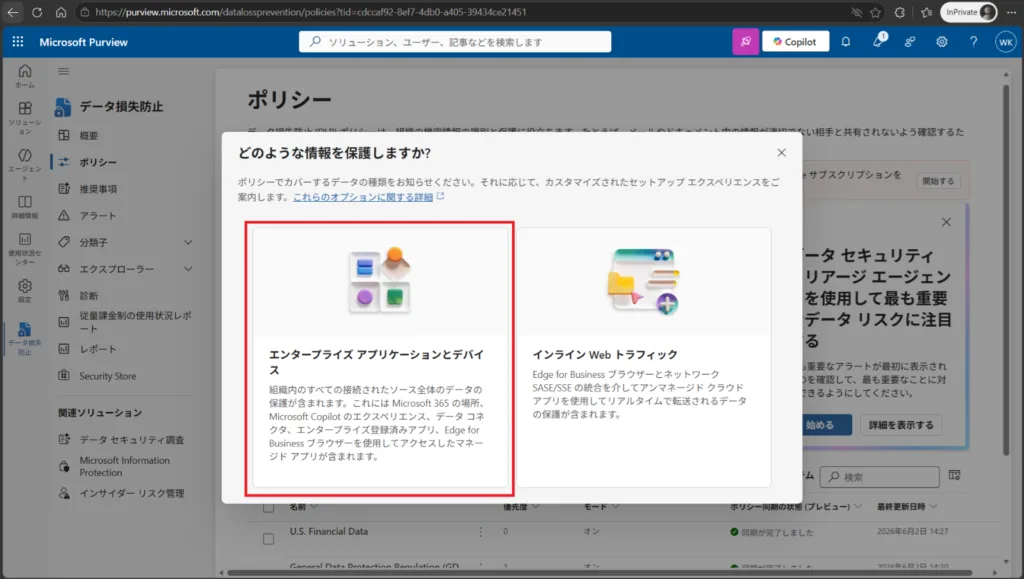Open notifications bell icon

(x=846, y=42)
